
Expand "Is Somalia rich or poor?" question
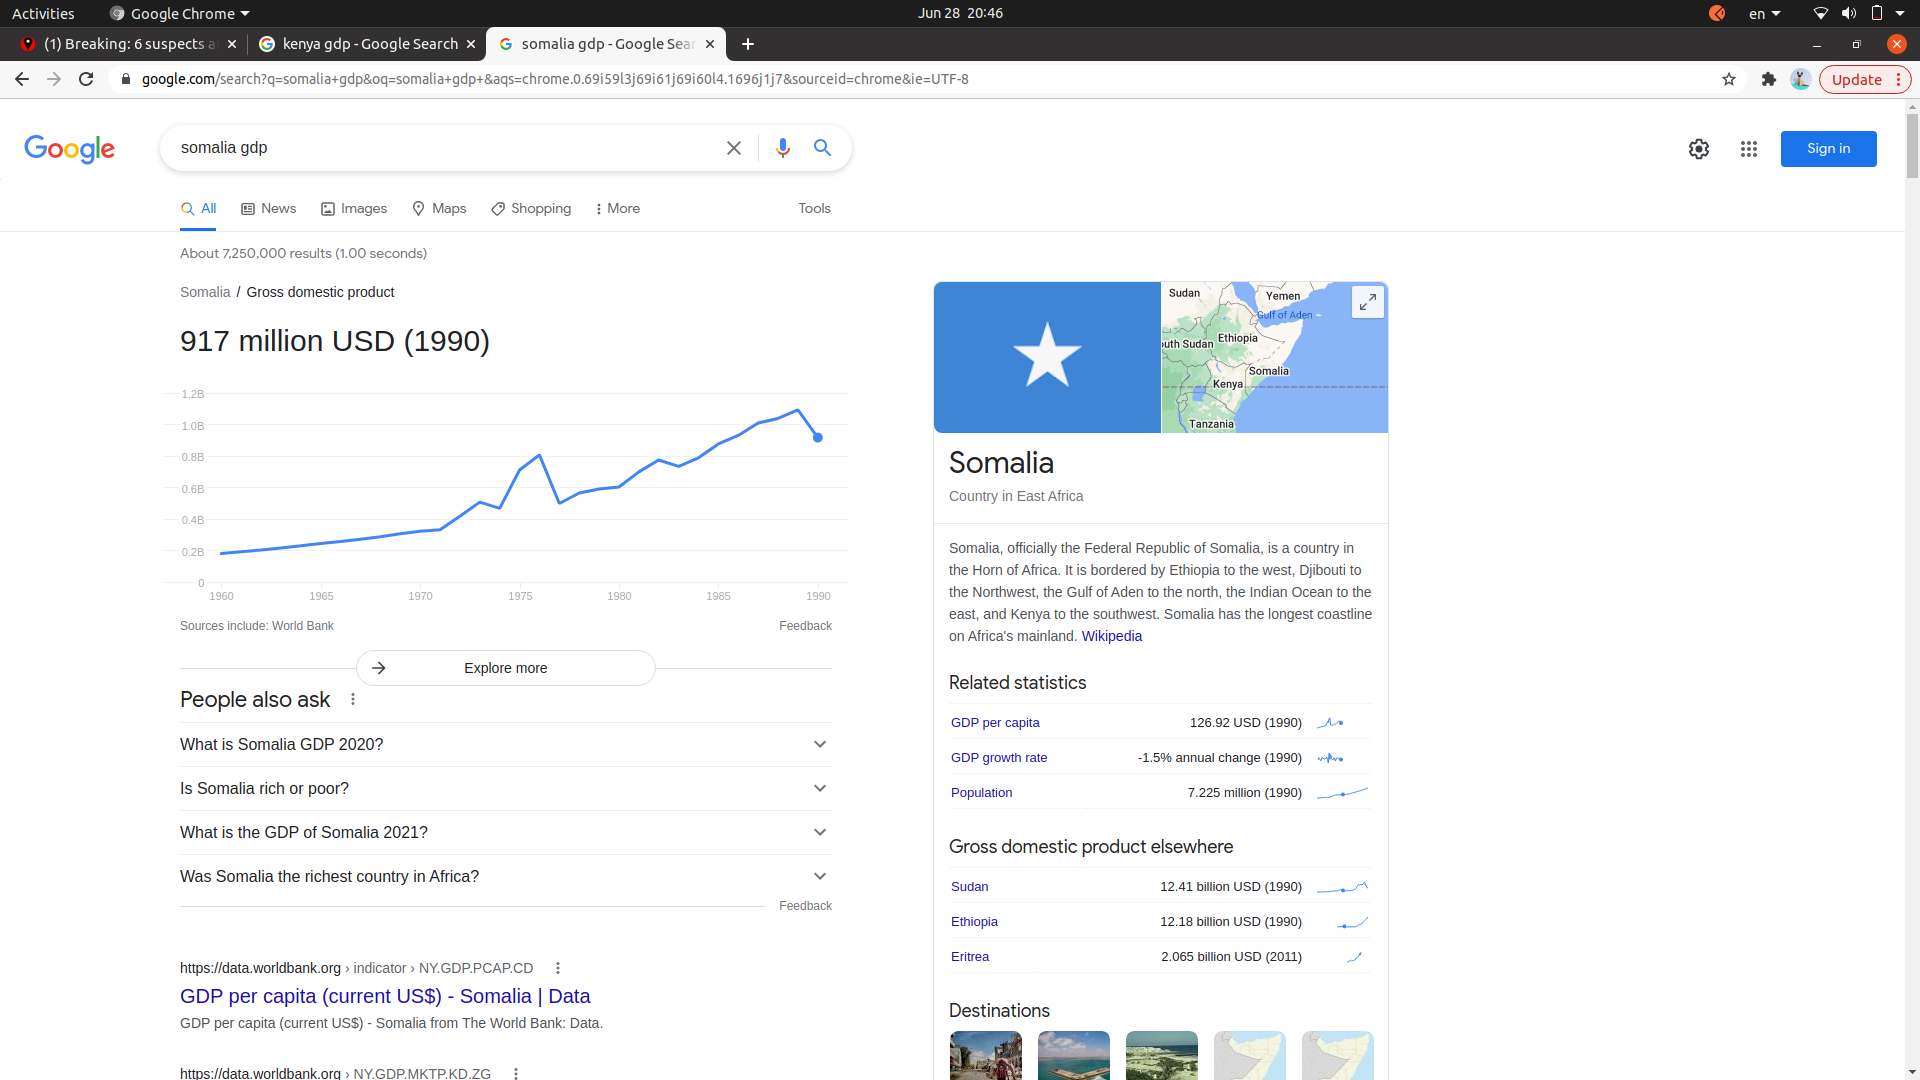point(505,788)
